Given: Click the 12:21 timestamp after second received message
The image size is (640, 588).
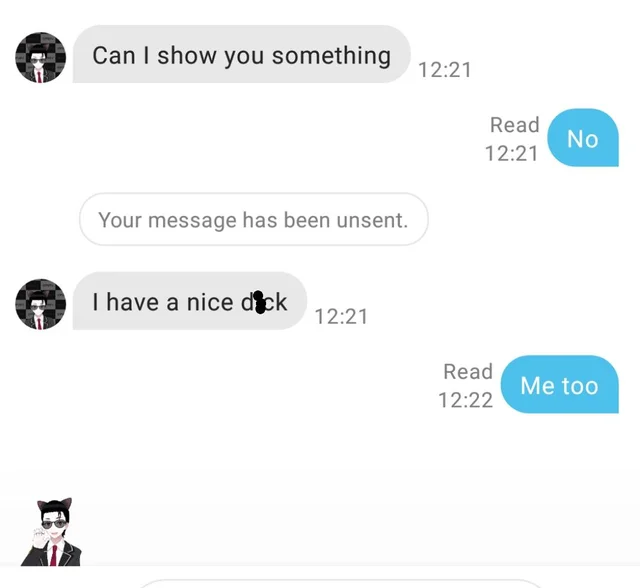Looking at the screenshot, I should 341,317.
